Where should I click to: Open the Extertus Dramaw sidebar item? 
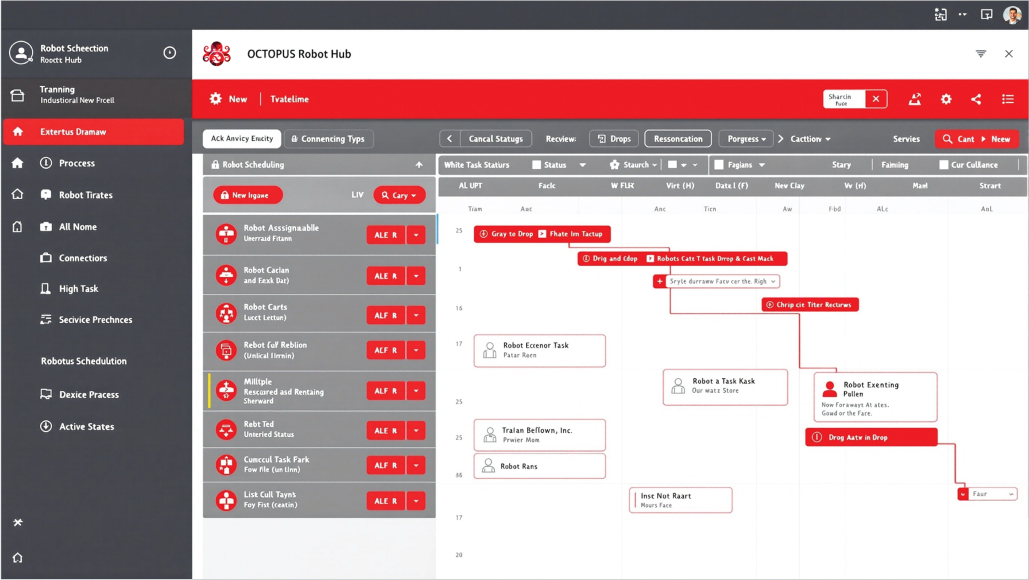94,132
